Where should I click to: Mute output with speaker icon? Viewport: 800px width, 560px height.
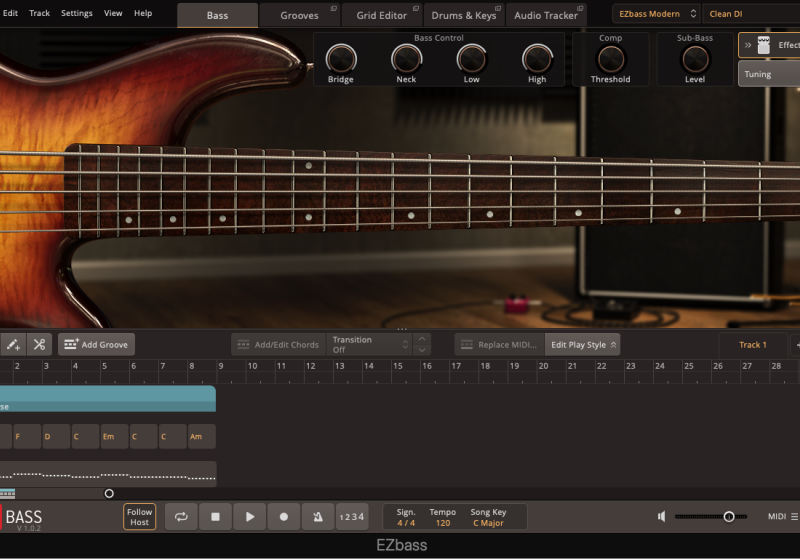point(661,517)
